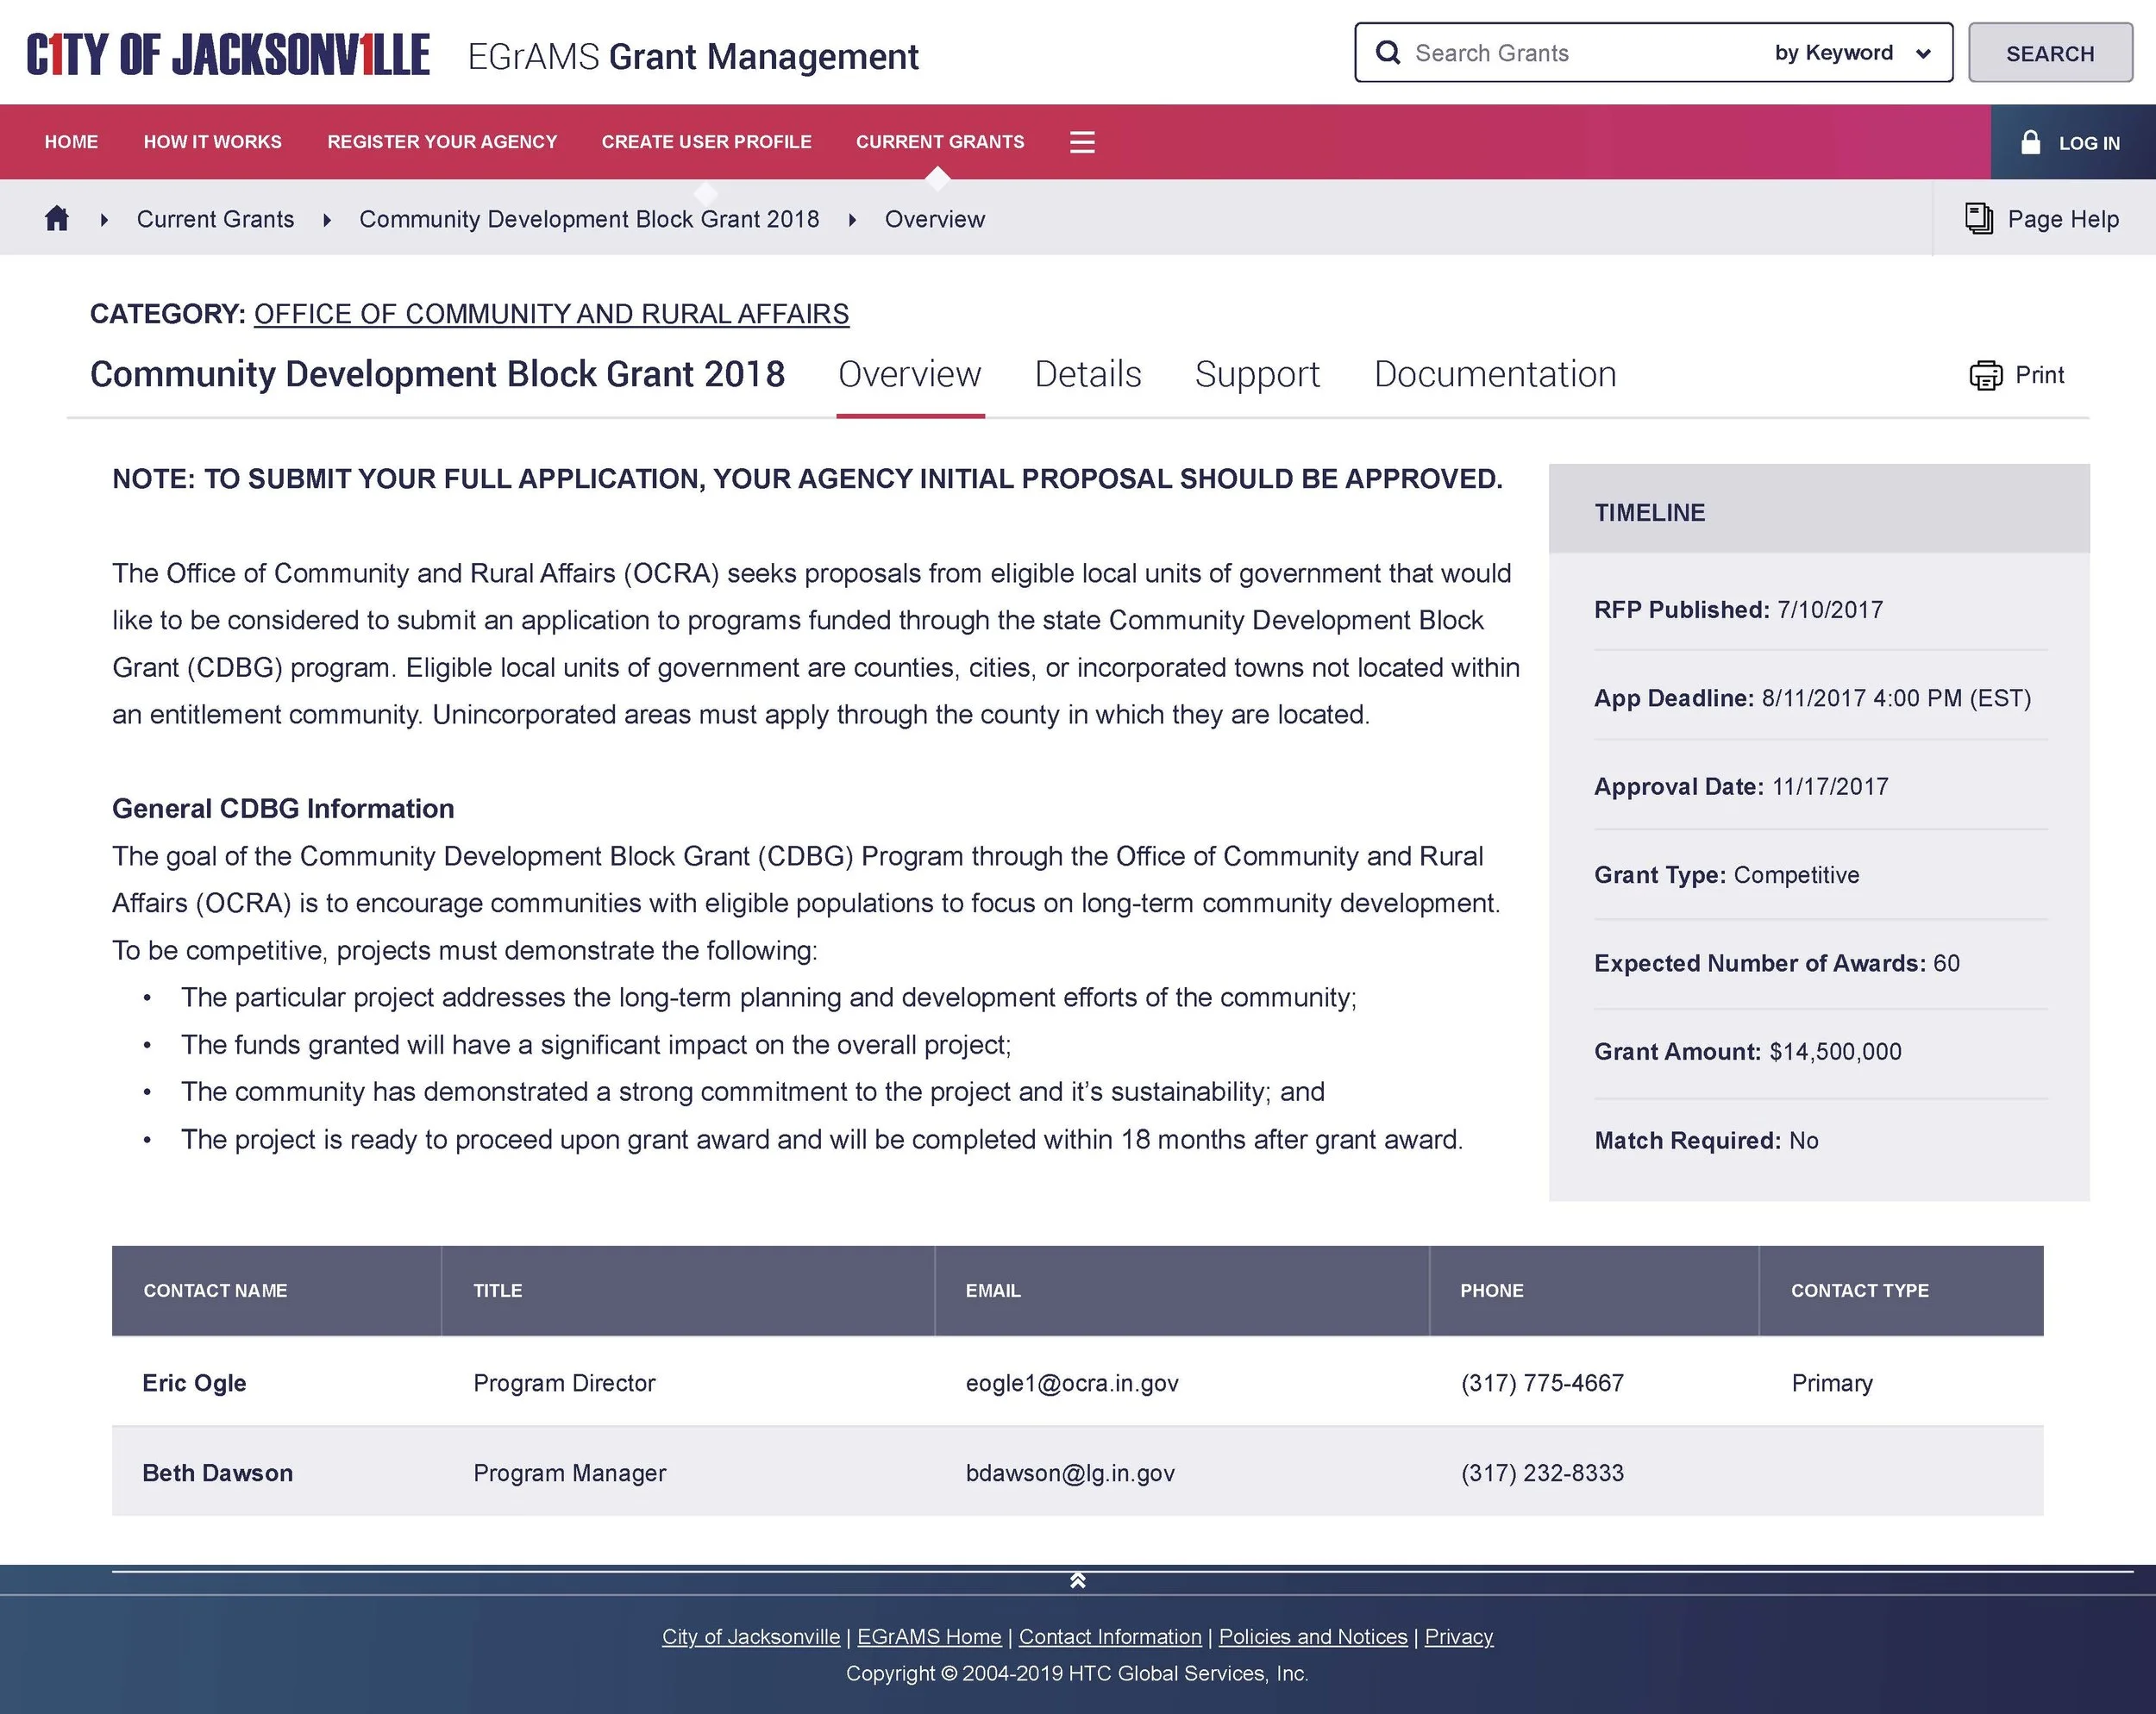2156x1714 pixels.
Task: Open Policies and Notices footer link
Action: click(1312, 1636)
